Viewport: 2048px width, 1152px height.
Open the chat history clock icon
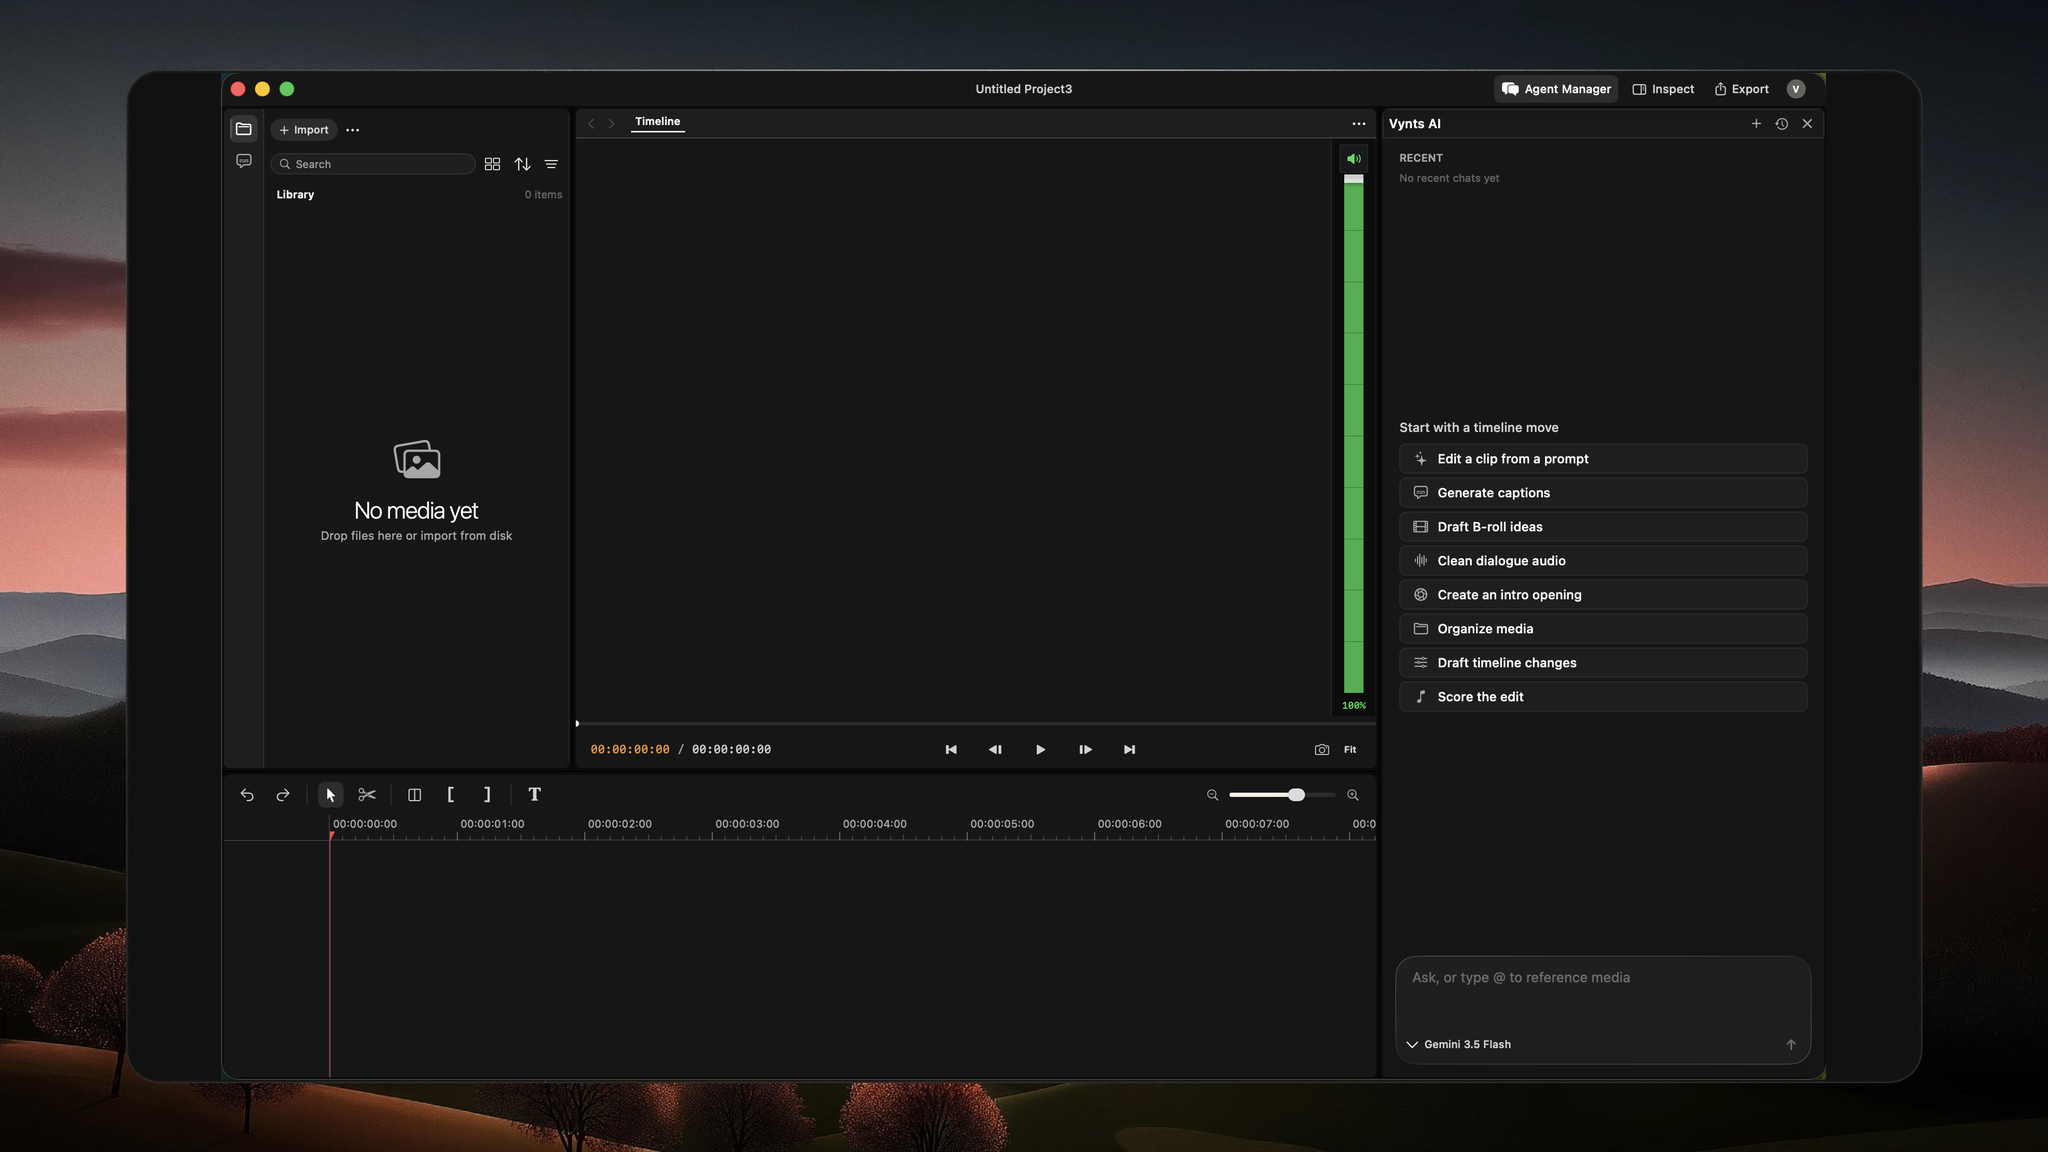[1781, 124]
